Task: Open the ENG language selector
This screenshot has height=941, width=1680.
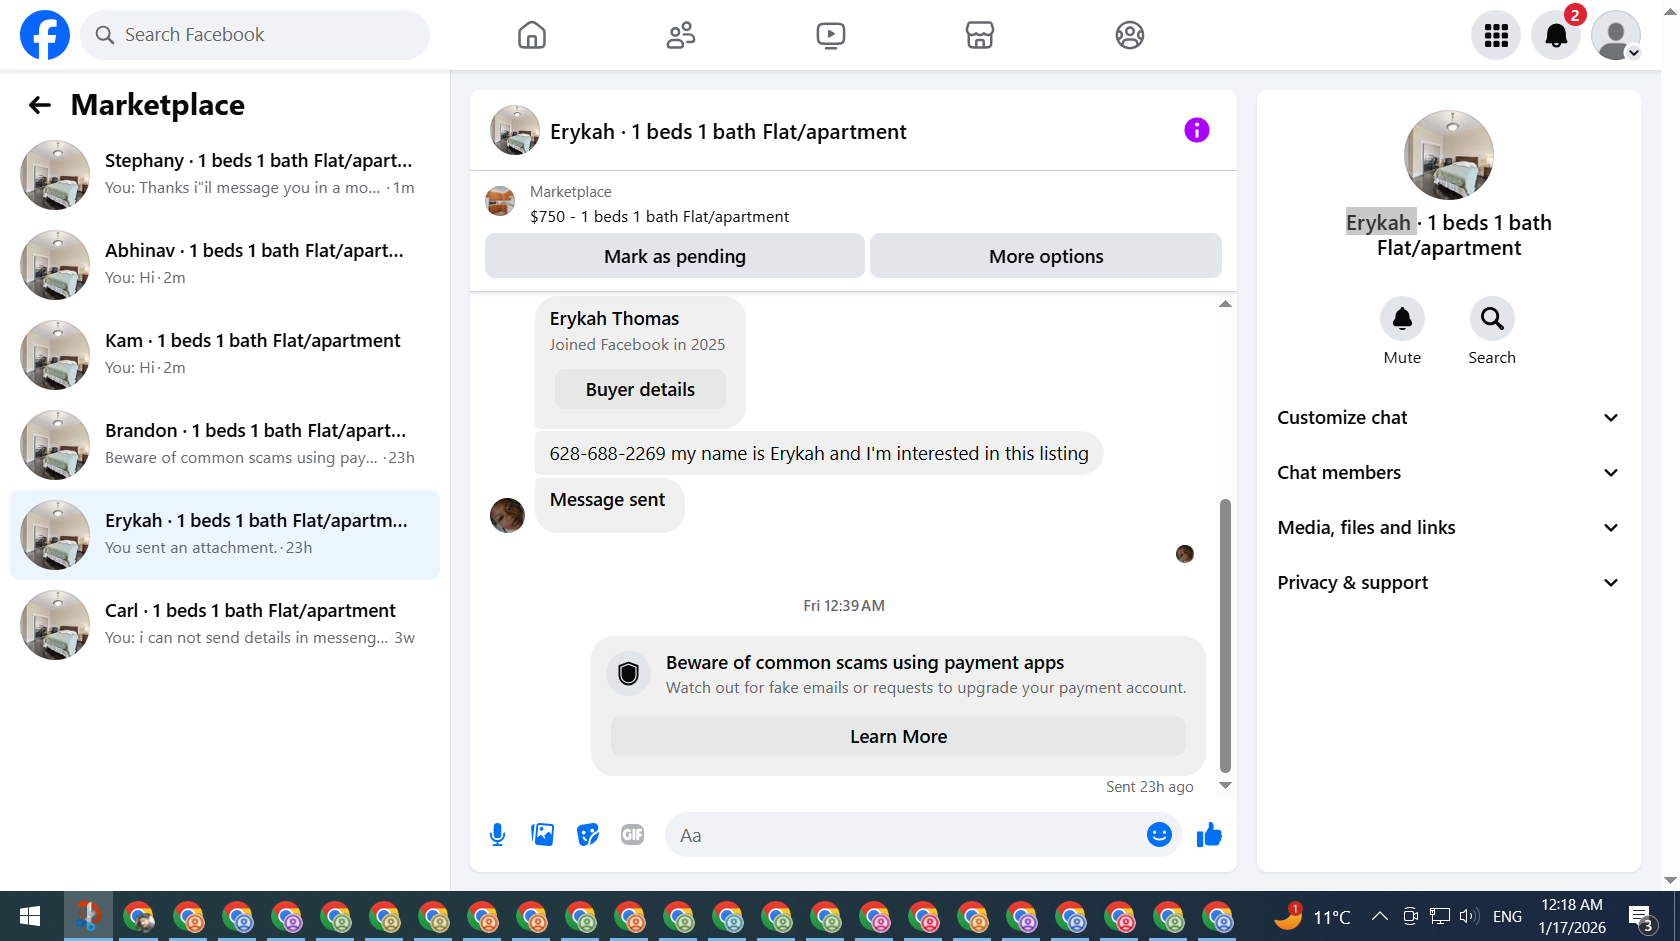Action: point(1507,916)
